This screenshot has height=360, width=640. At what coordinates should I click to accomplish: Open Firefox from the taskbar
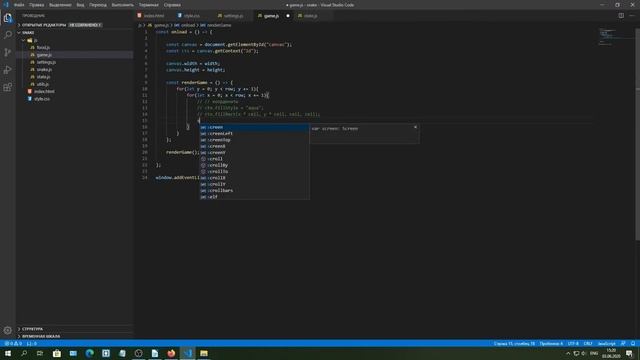[171, 353]
